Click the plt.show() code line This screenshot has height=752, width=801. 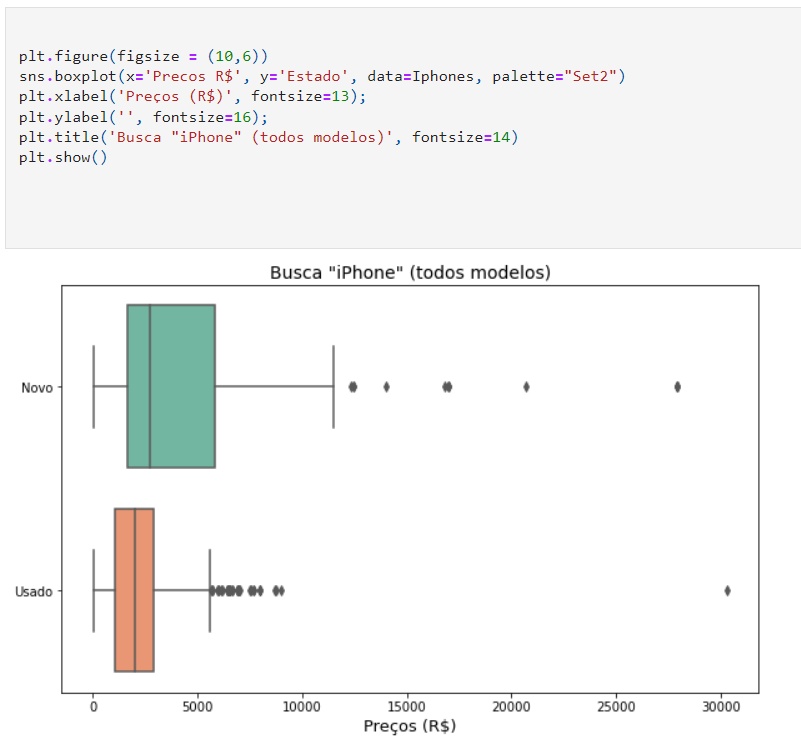pos(63,157)
